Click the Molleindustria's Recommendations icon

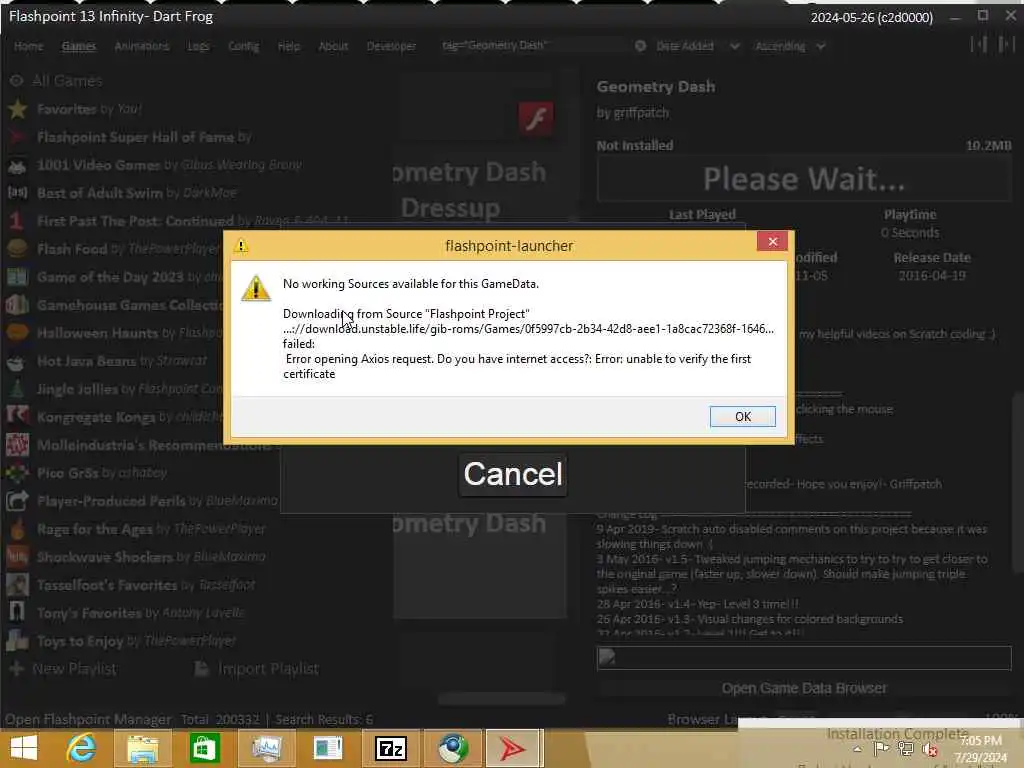click(17, 445)
